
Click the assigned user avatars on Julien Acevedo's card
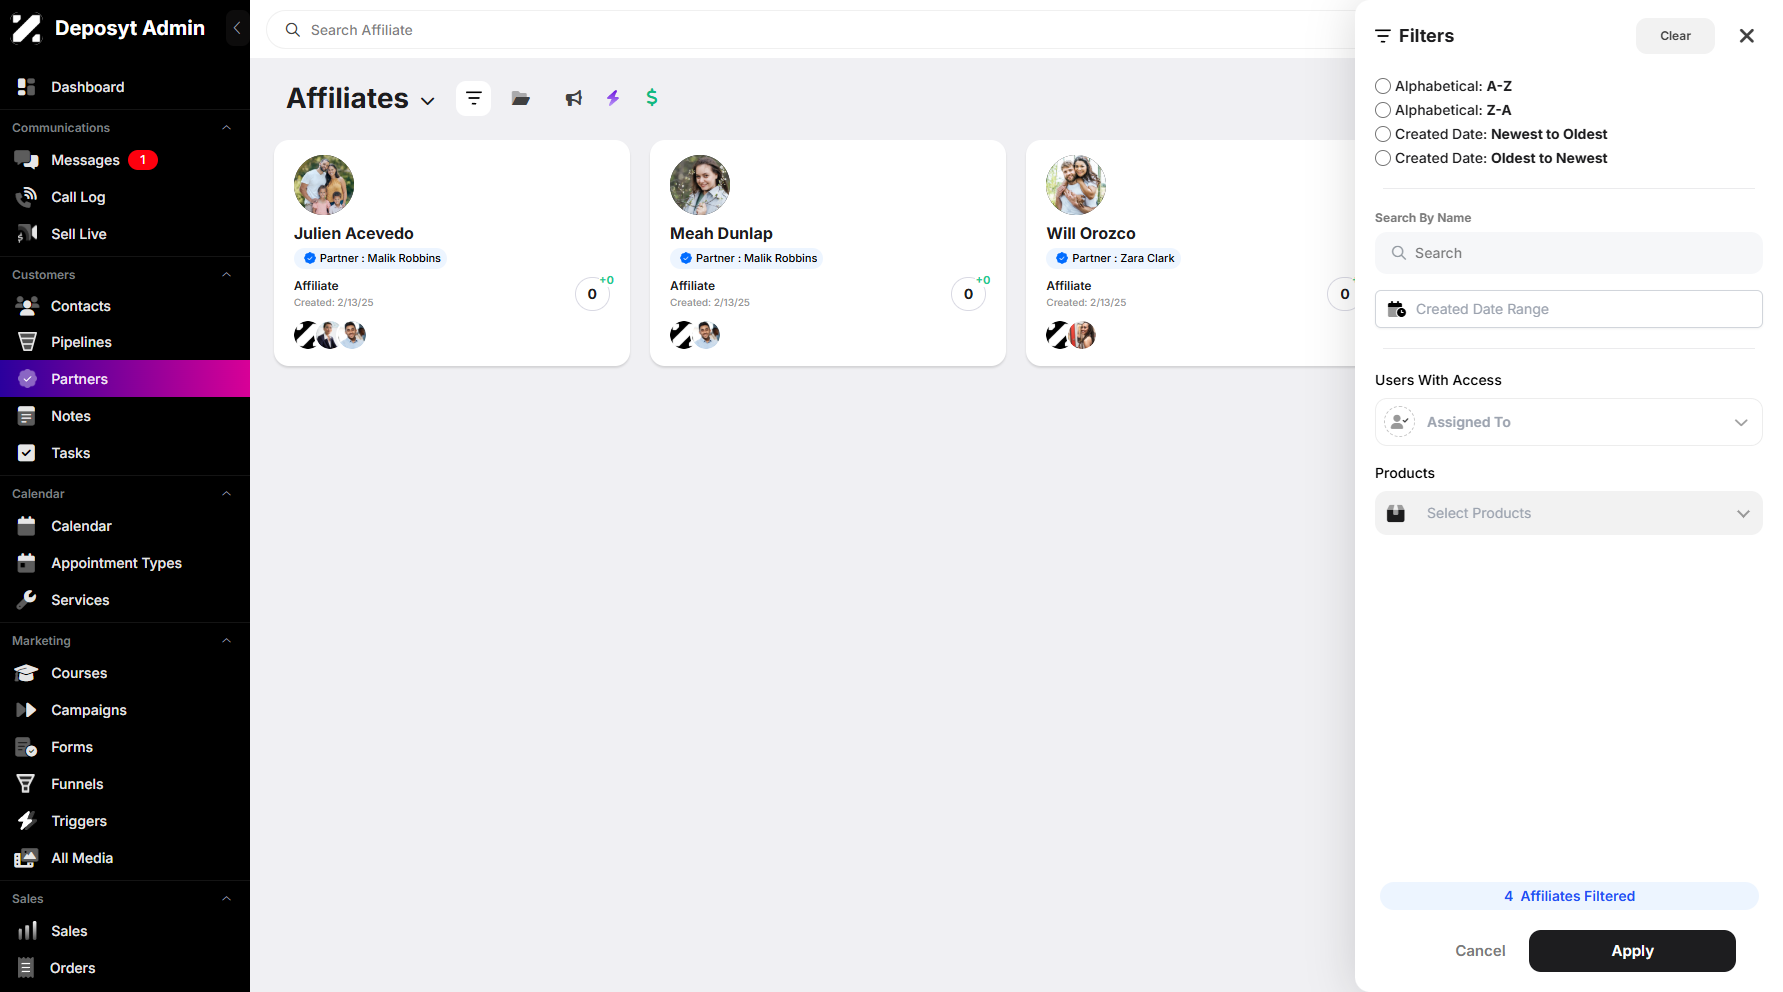(330, 335)
